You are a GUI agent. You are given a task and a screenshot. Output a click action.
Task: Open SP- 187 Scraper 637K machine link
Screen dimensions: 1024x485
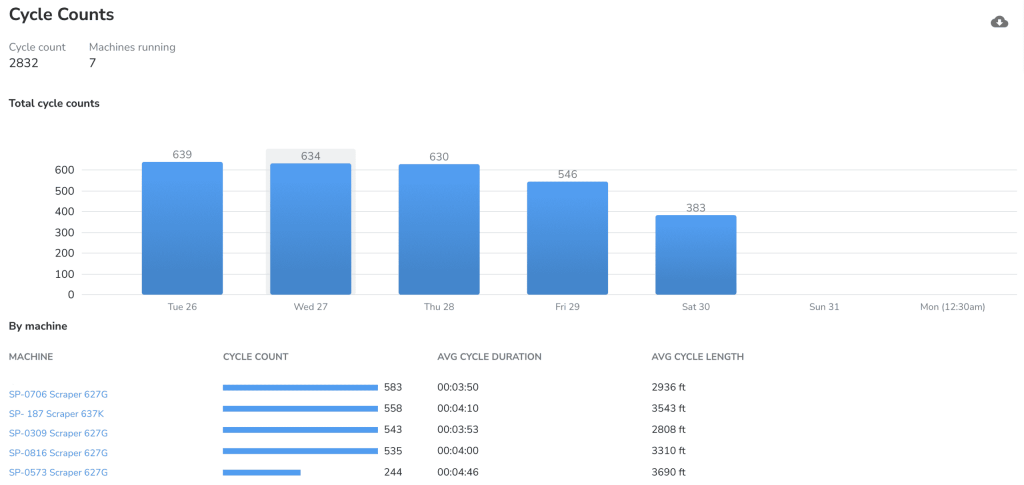(x=56, y=414)
